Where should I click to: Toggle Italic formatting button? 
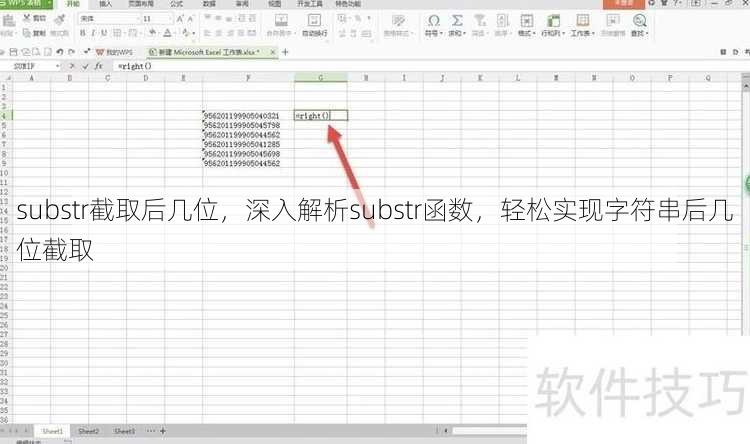click(x=93, y=33)
